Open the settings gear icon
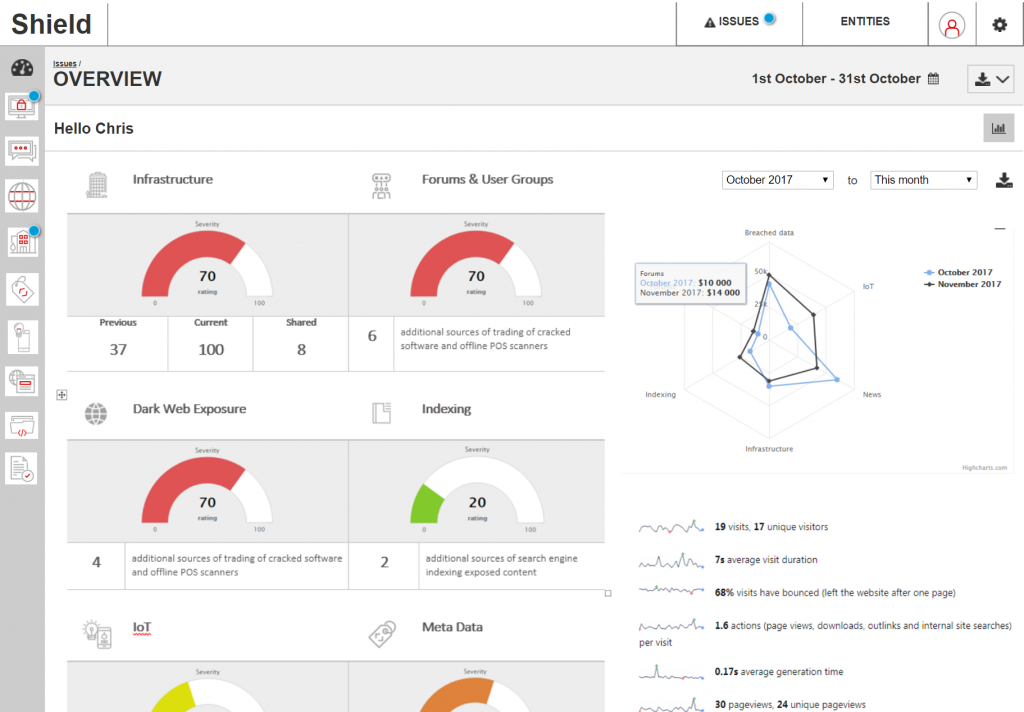The height and width of the screenshot is (712, 1024). pyautogui.click(x=999, y=25)
